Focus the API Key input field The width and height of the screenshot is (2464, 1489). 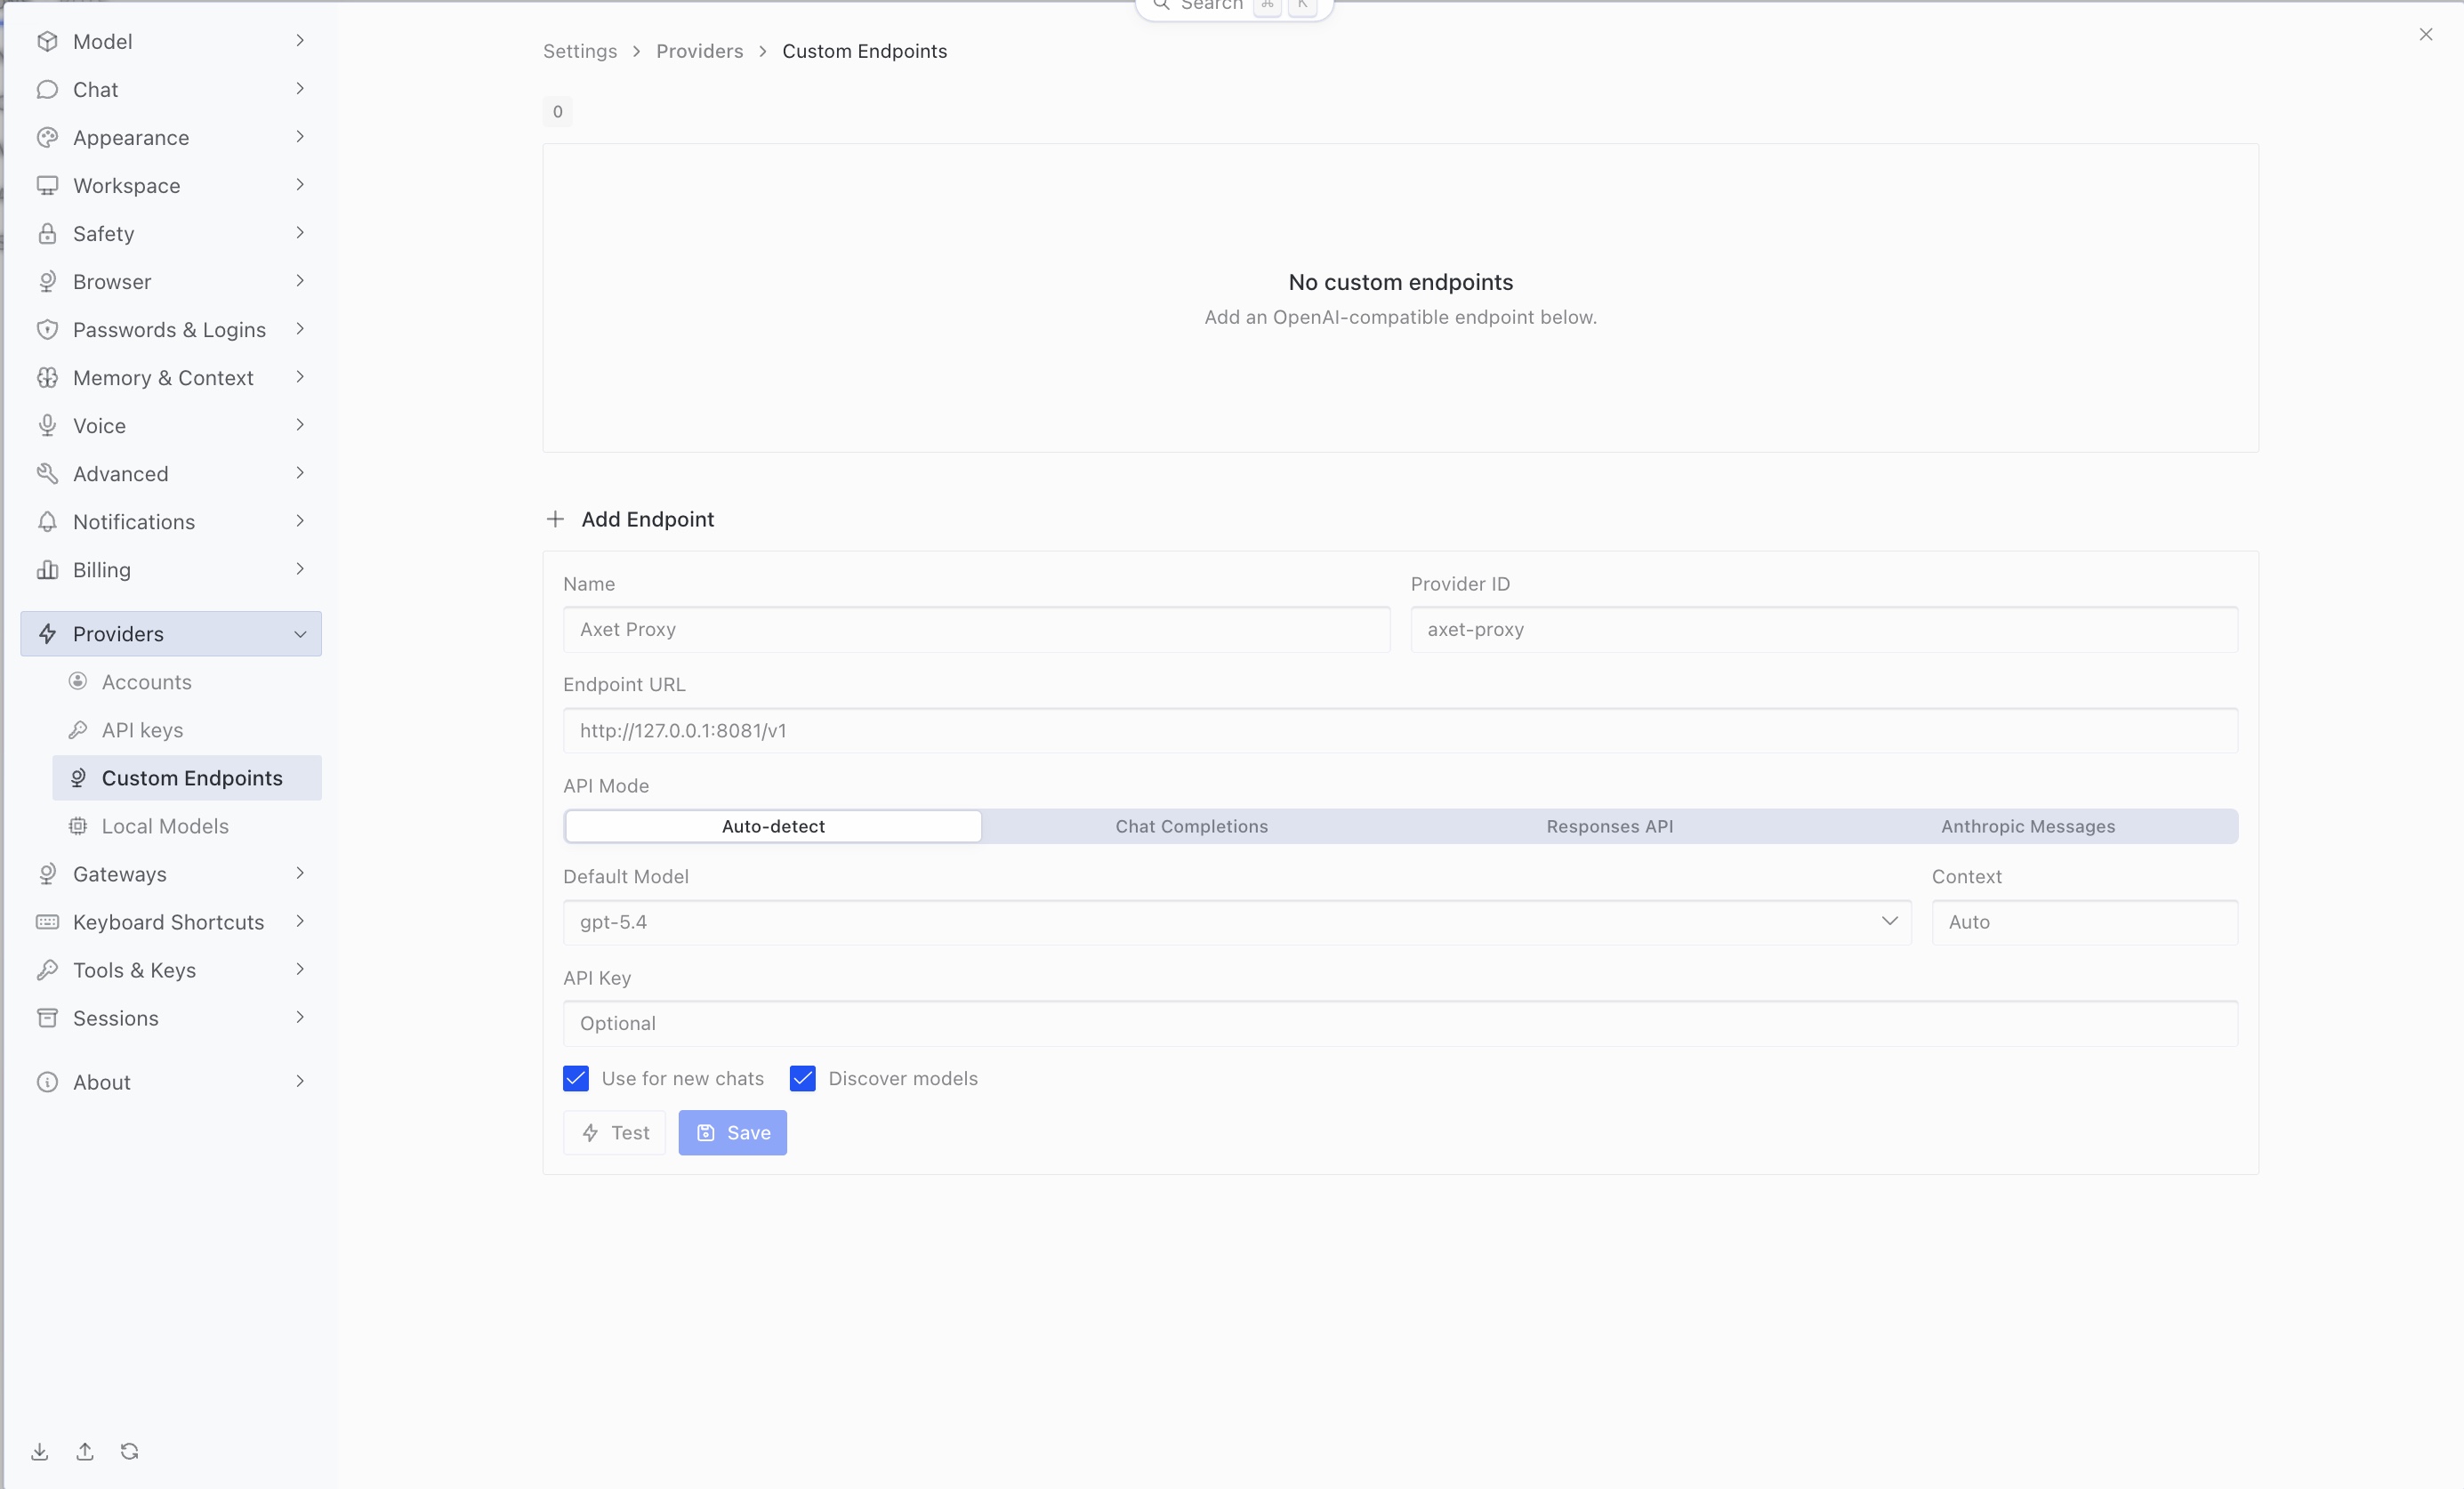pos(1400,1023)
